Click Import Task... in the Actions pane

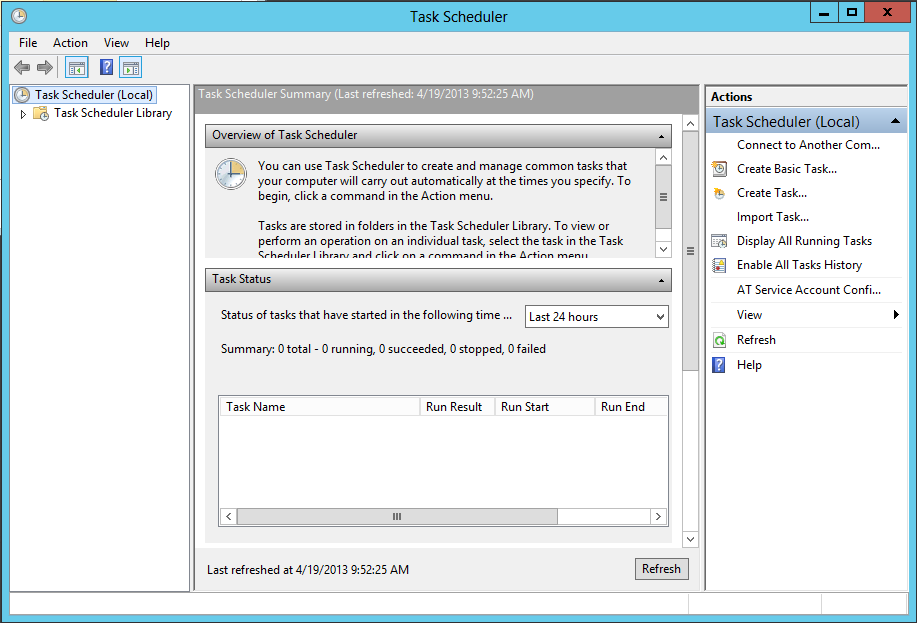(x=772, y=217)
